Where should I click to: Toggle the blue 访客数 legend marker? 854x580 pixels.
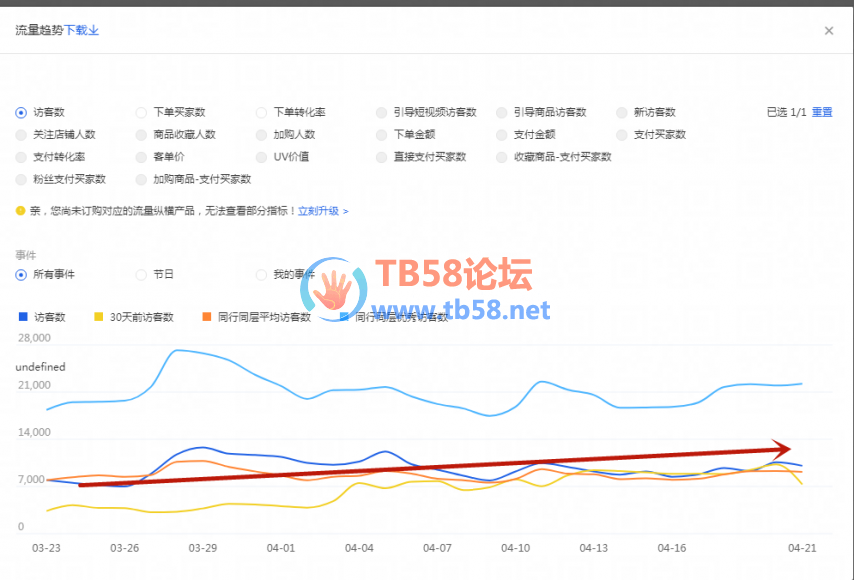point(23,317)
